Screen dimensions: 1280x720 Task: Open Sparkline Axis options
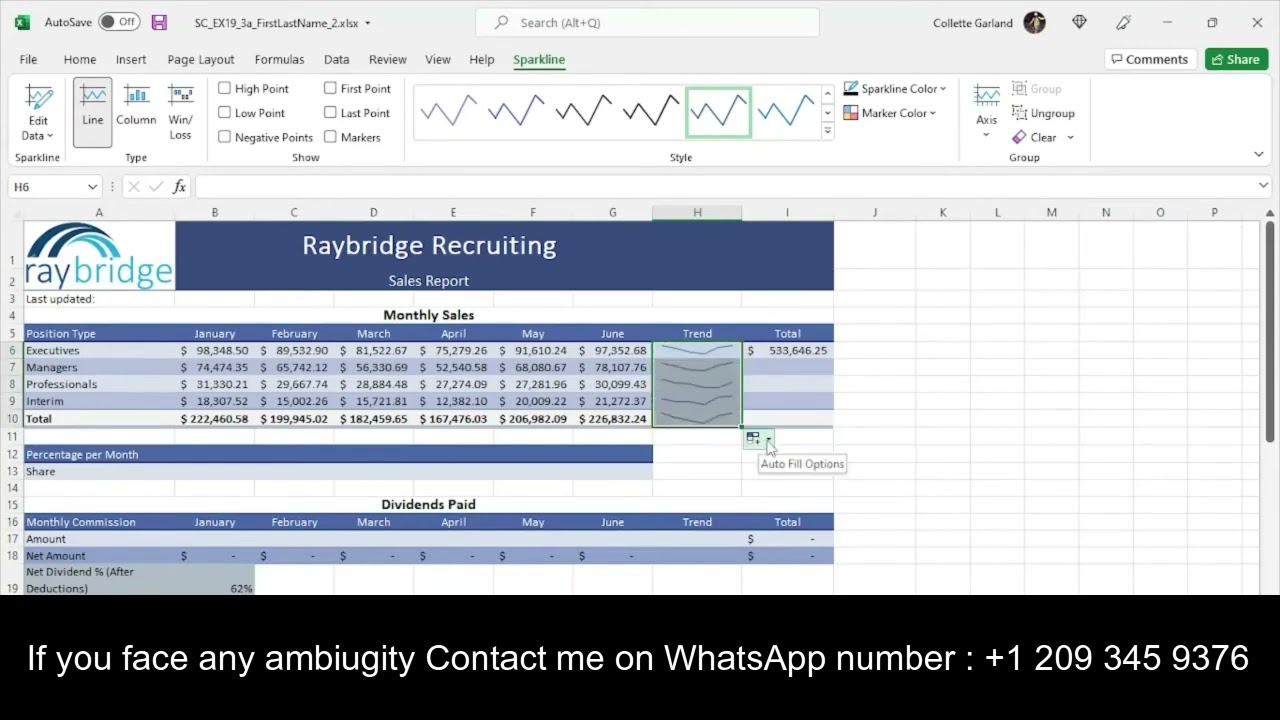(x=987, y=112)
